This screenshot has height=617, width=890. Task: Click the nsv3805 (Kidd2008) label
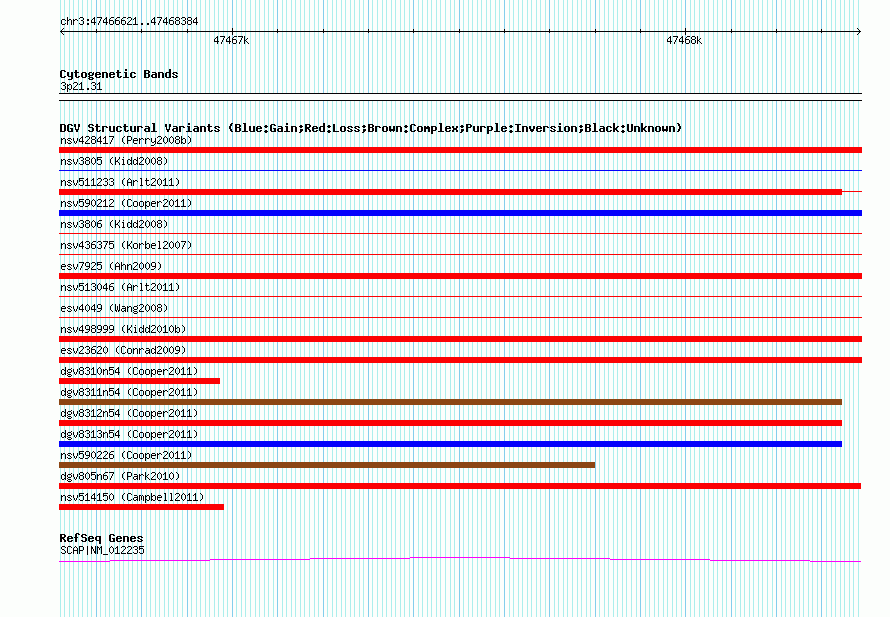coord(114,161)
